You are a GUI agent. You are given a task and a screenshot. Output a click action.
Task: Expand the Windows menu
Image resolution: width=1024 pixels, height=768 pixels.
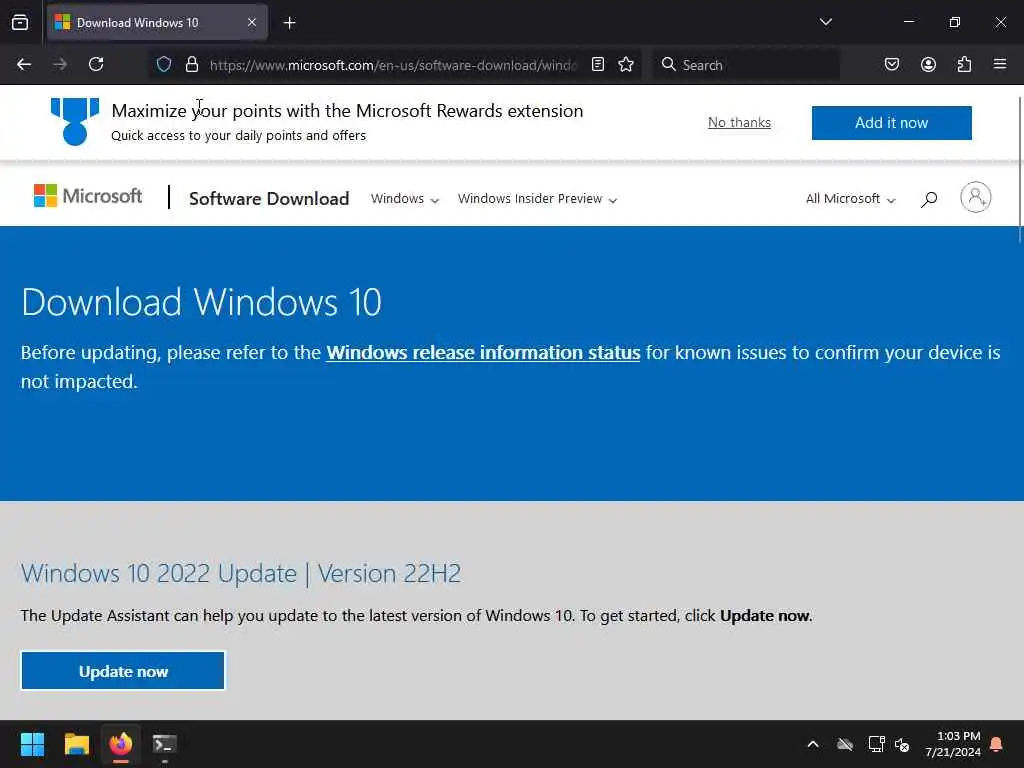[405, 199]
